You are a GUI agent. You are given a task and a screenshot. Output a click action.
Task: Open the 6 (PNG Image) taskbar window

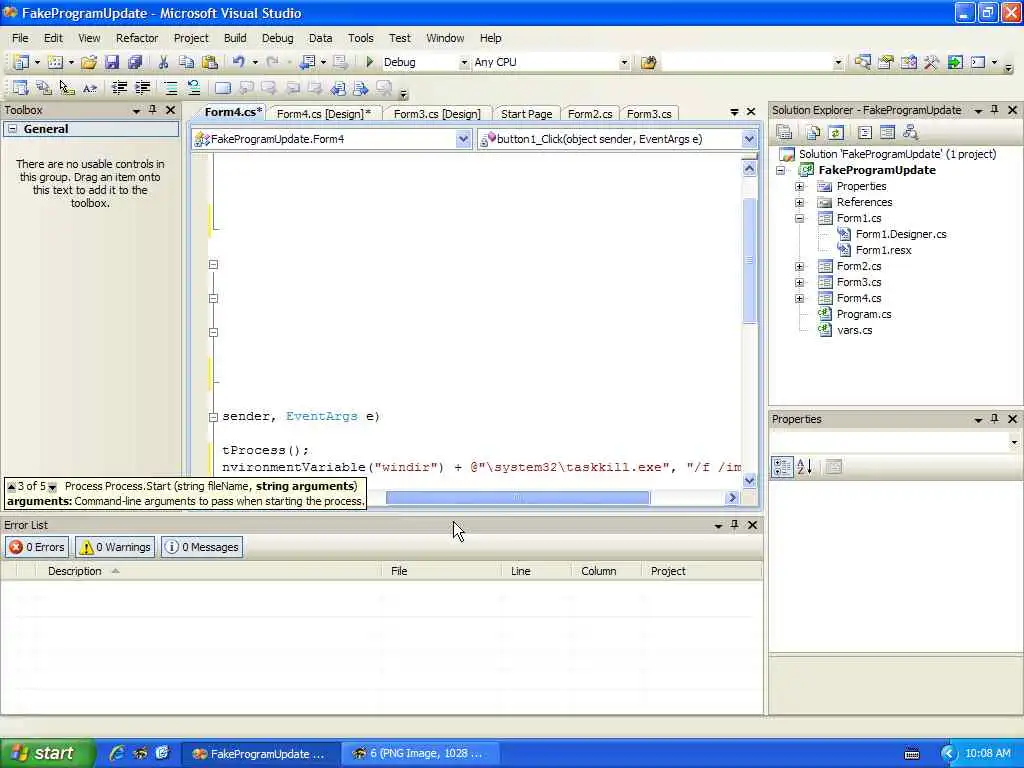tap(421, 754)
